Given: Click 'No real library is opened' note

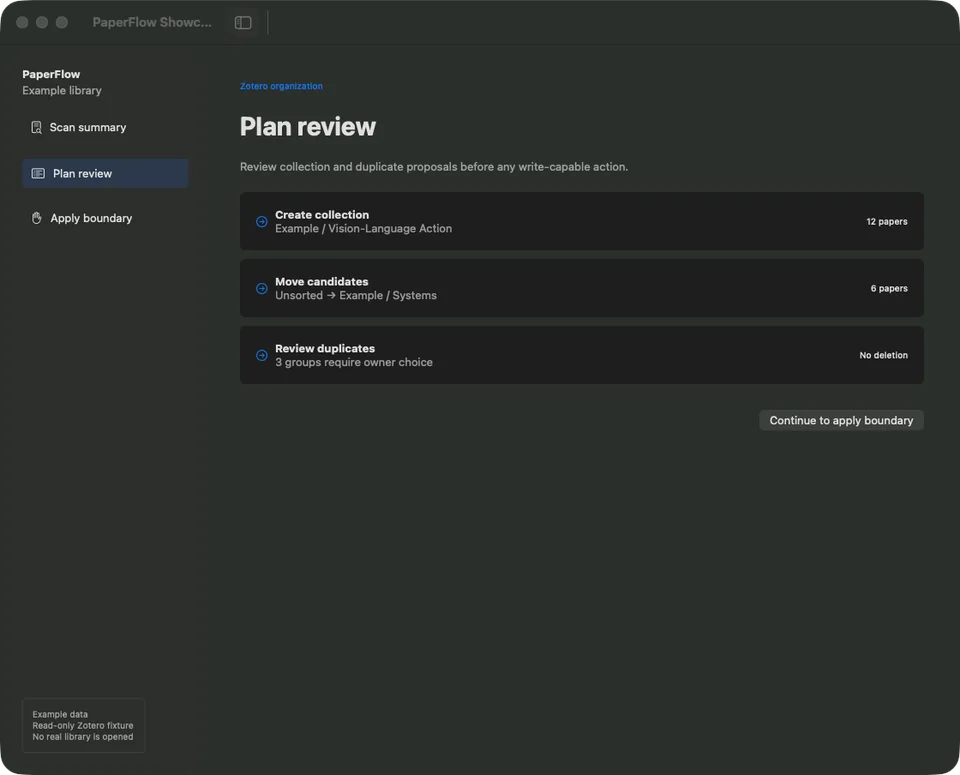Looking at the screenshot, I should click(x=83, y=736).
